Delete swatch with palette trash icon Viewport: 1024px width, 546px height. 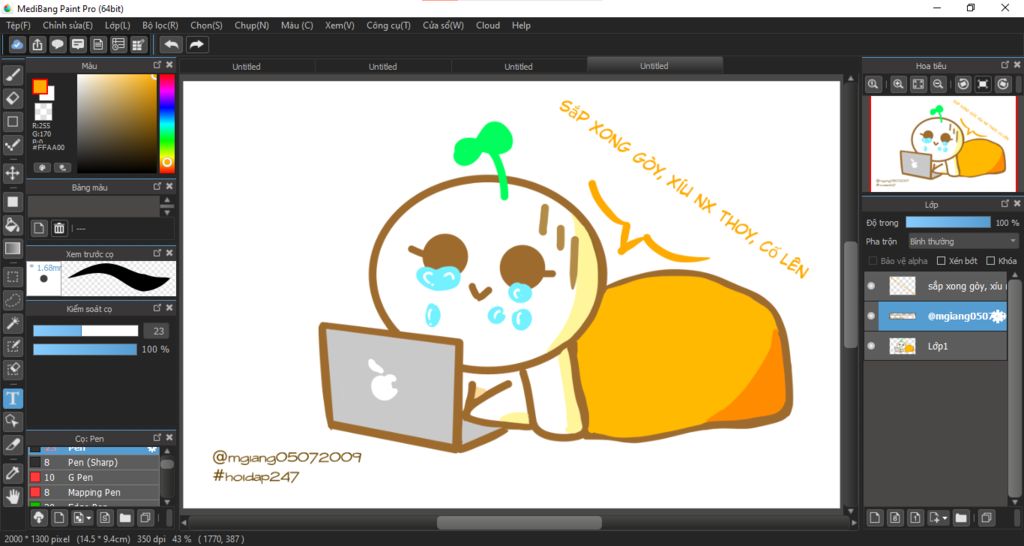coord(59,228)
